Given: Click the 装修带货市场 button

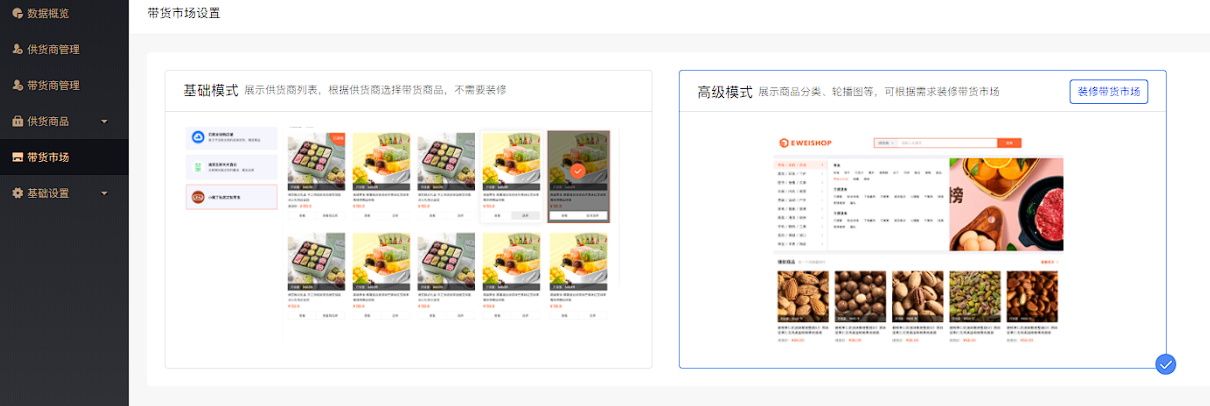Looking at the screenshot, I should click(1108, 91).
